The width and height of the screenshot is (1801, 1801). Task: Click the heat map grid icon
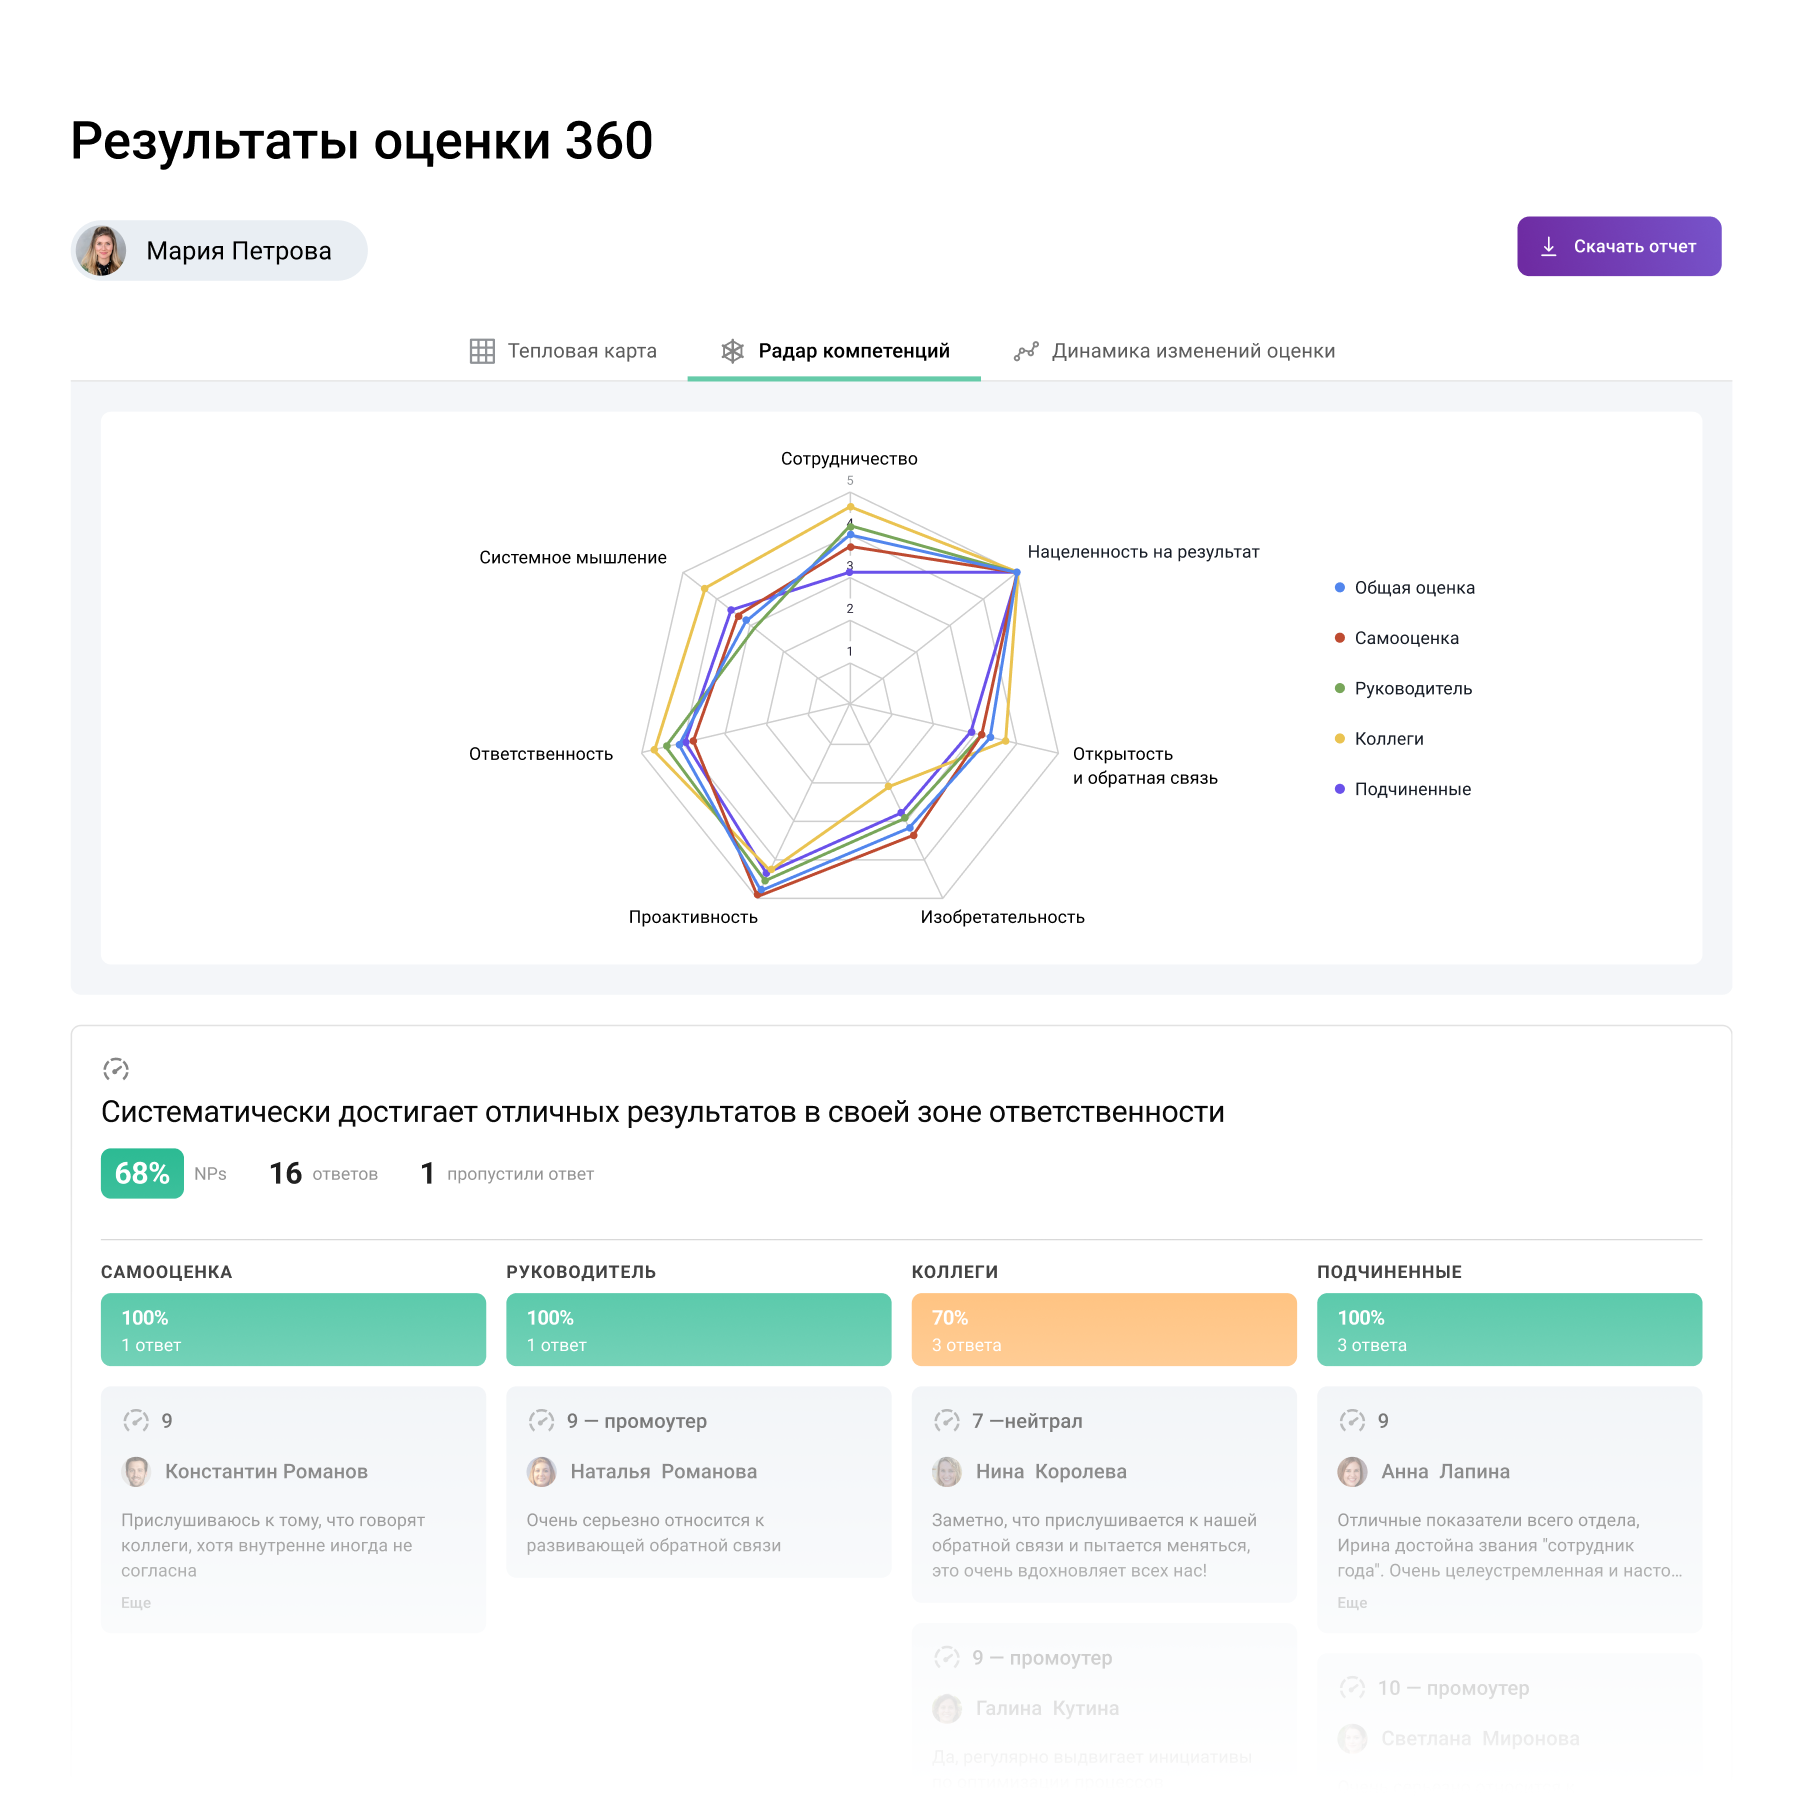click(482, 351)
